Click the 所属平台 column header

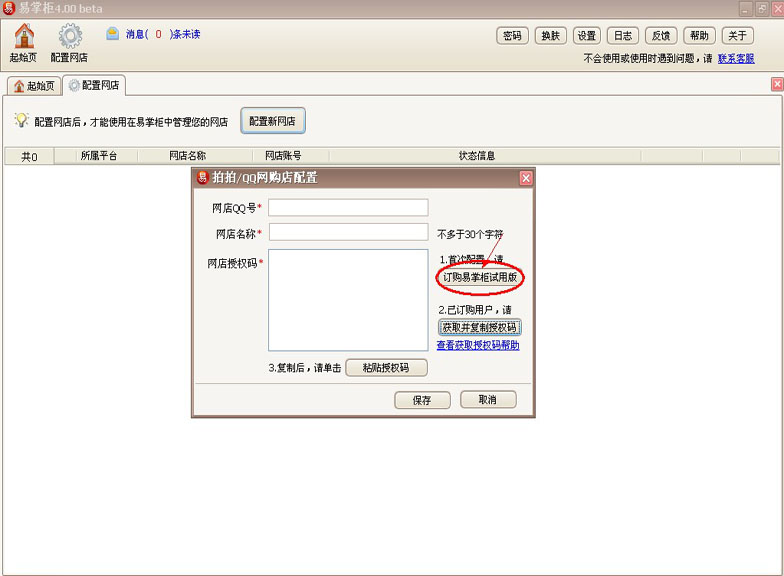click(x=98, y=156)
